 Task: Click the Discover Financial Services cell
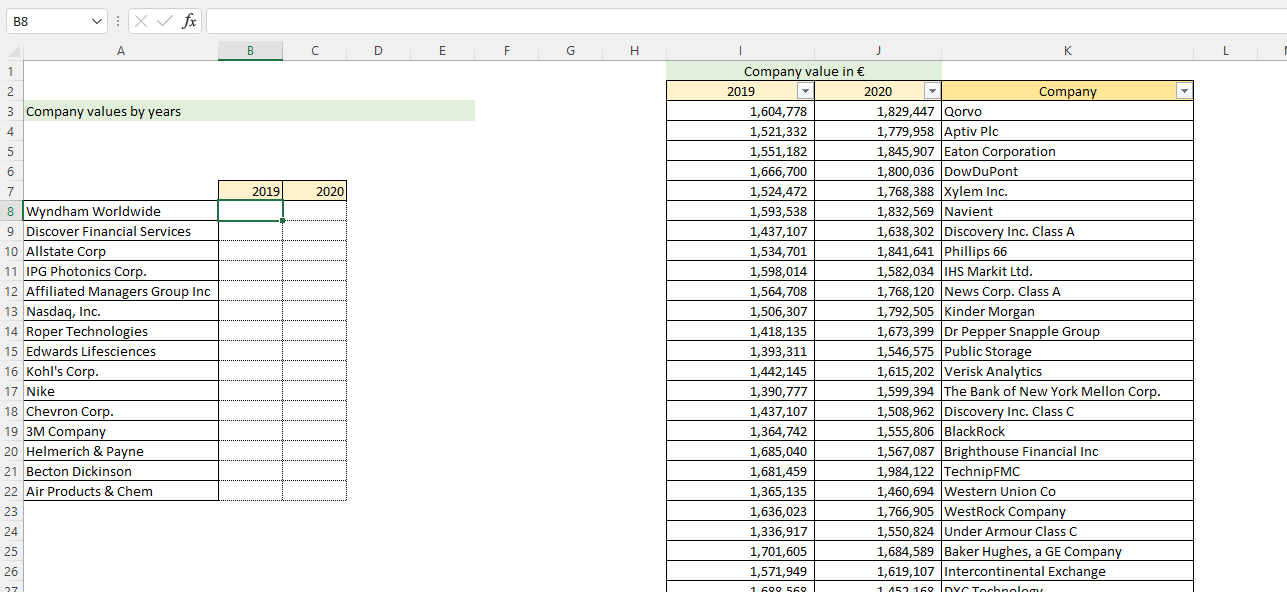click(121, 231)
